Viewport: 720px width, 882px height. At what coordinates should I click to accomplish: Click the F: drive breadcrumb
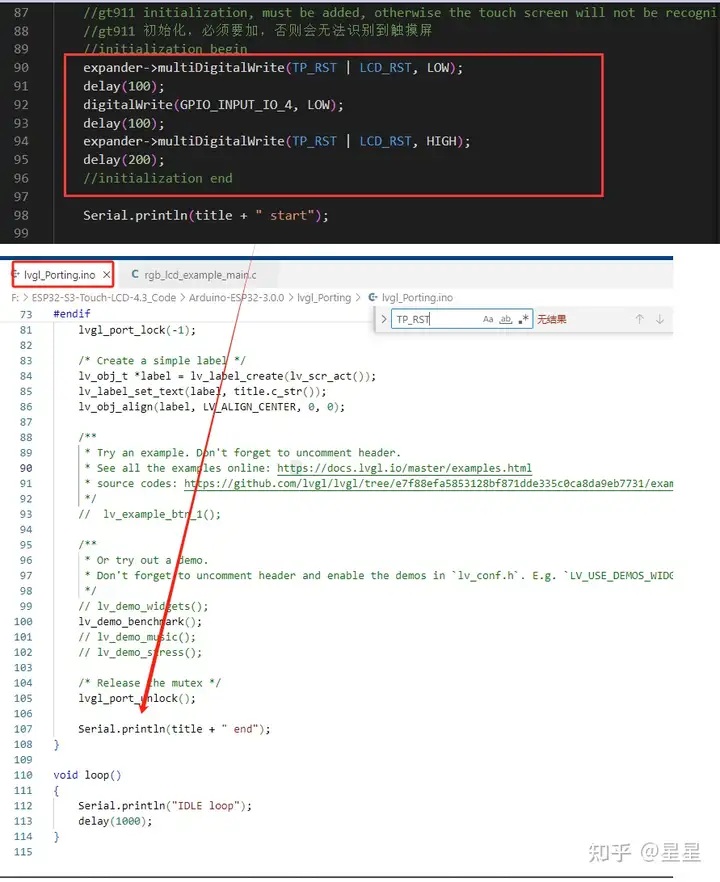point(15,298)
